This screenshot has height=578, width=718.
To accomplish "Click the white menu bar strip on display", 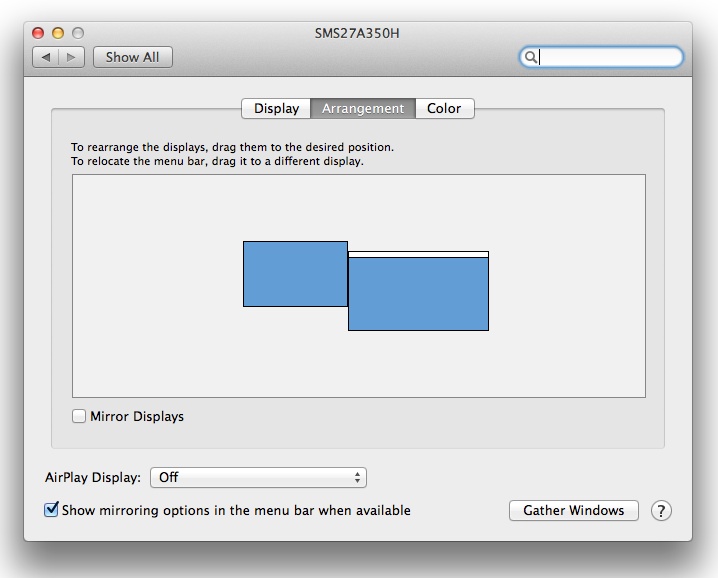I will coord(418,255).
